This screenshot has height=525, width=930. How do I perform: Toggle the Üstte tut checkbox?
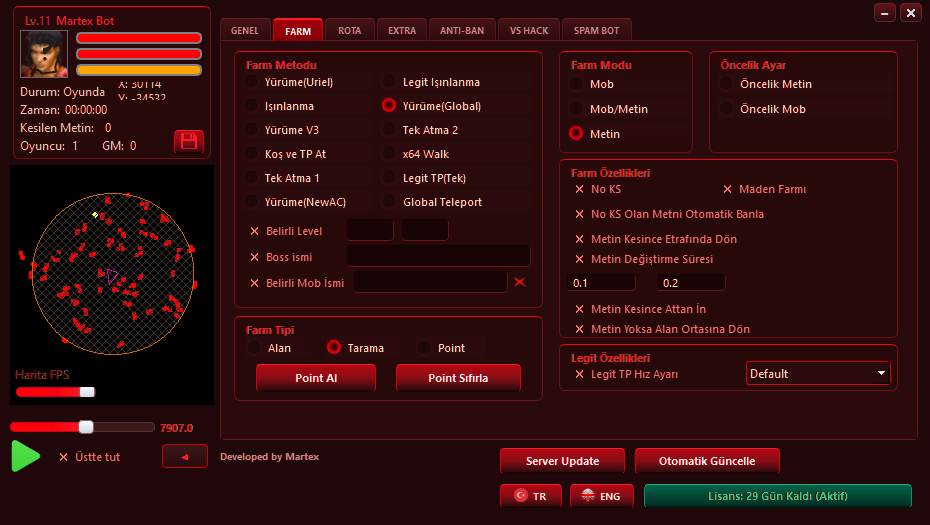point(63,457)
